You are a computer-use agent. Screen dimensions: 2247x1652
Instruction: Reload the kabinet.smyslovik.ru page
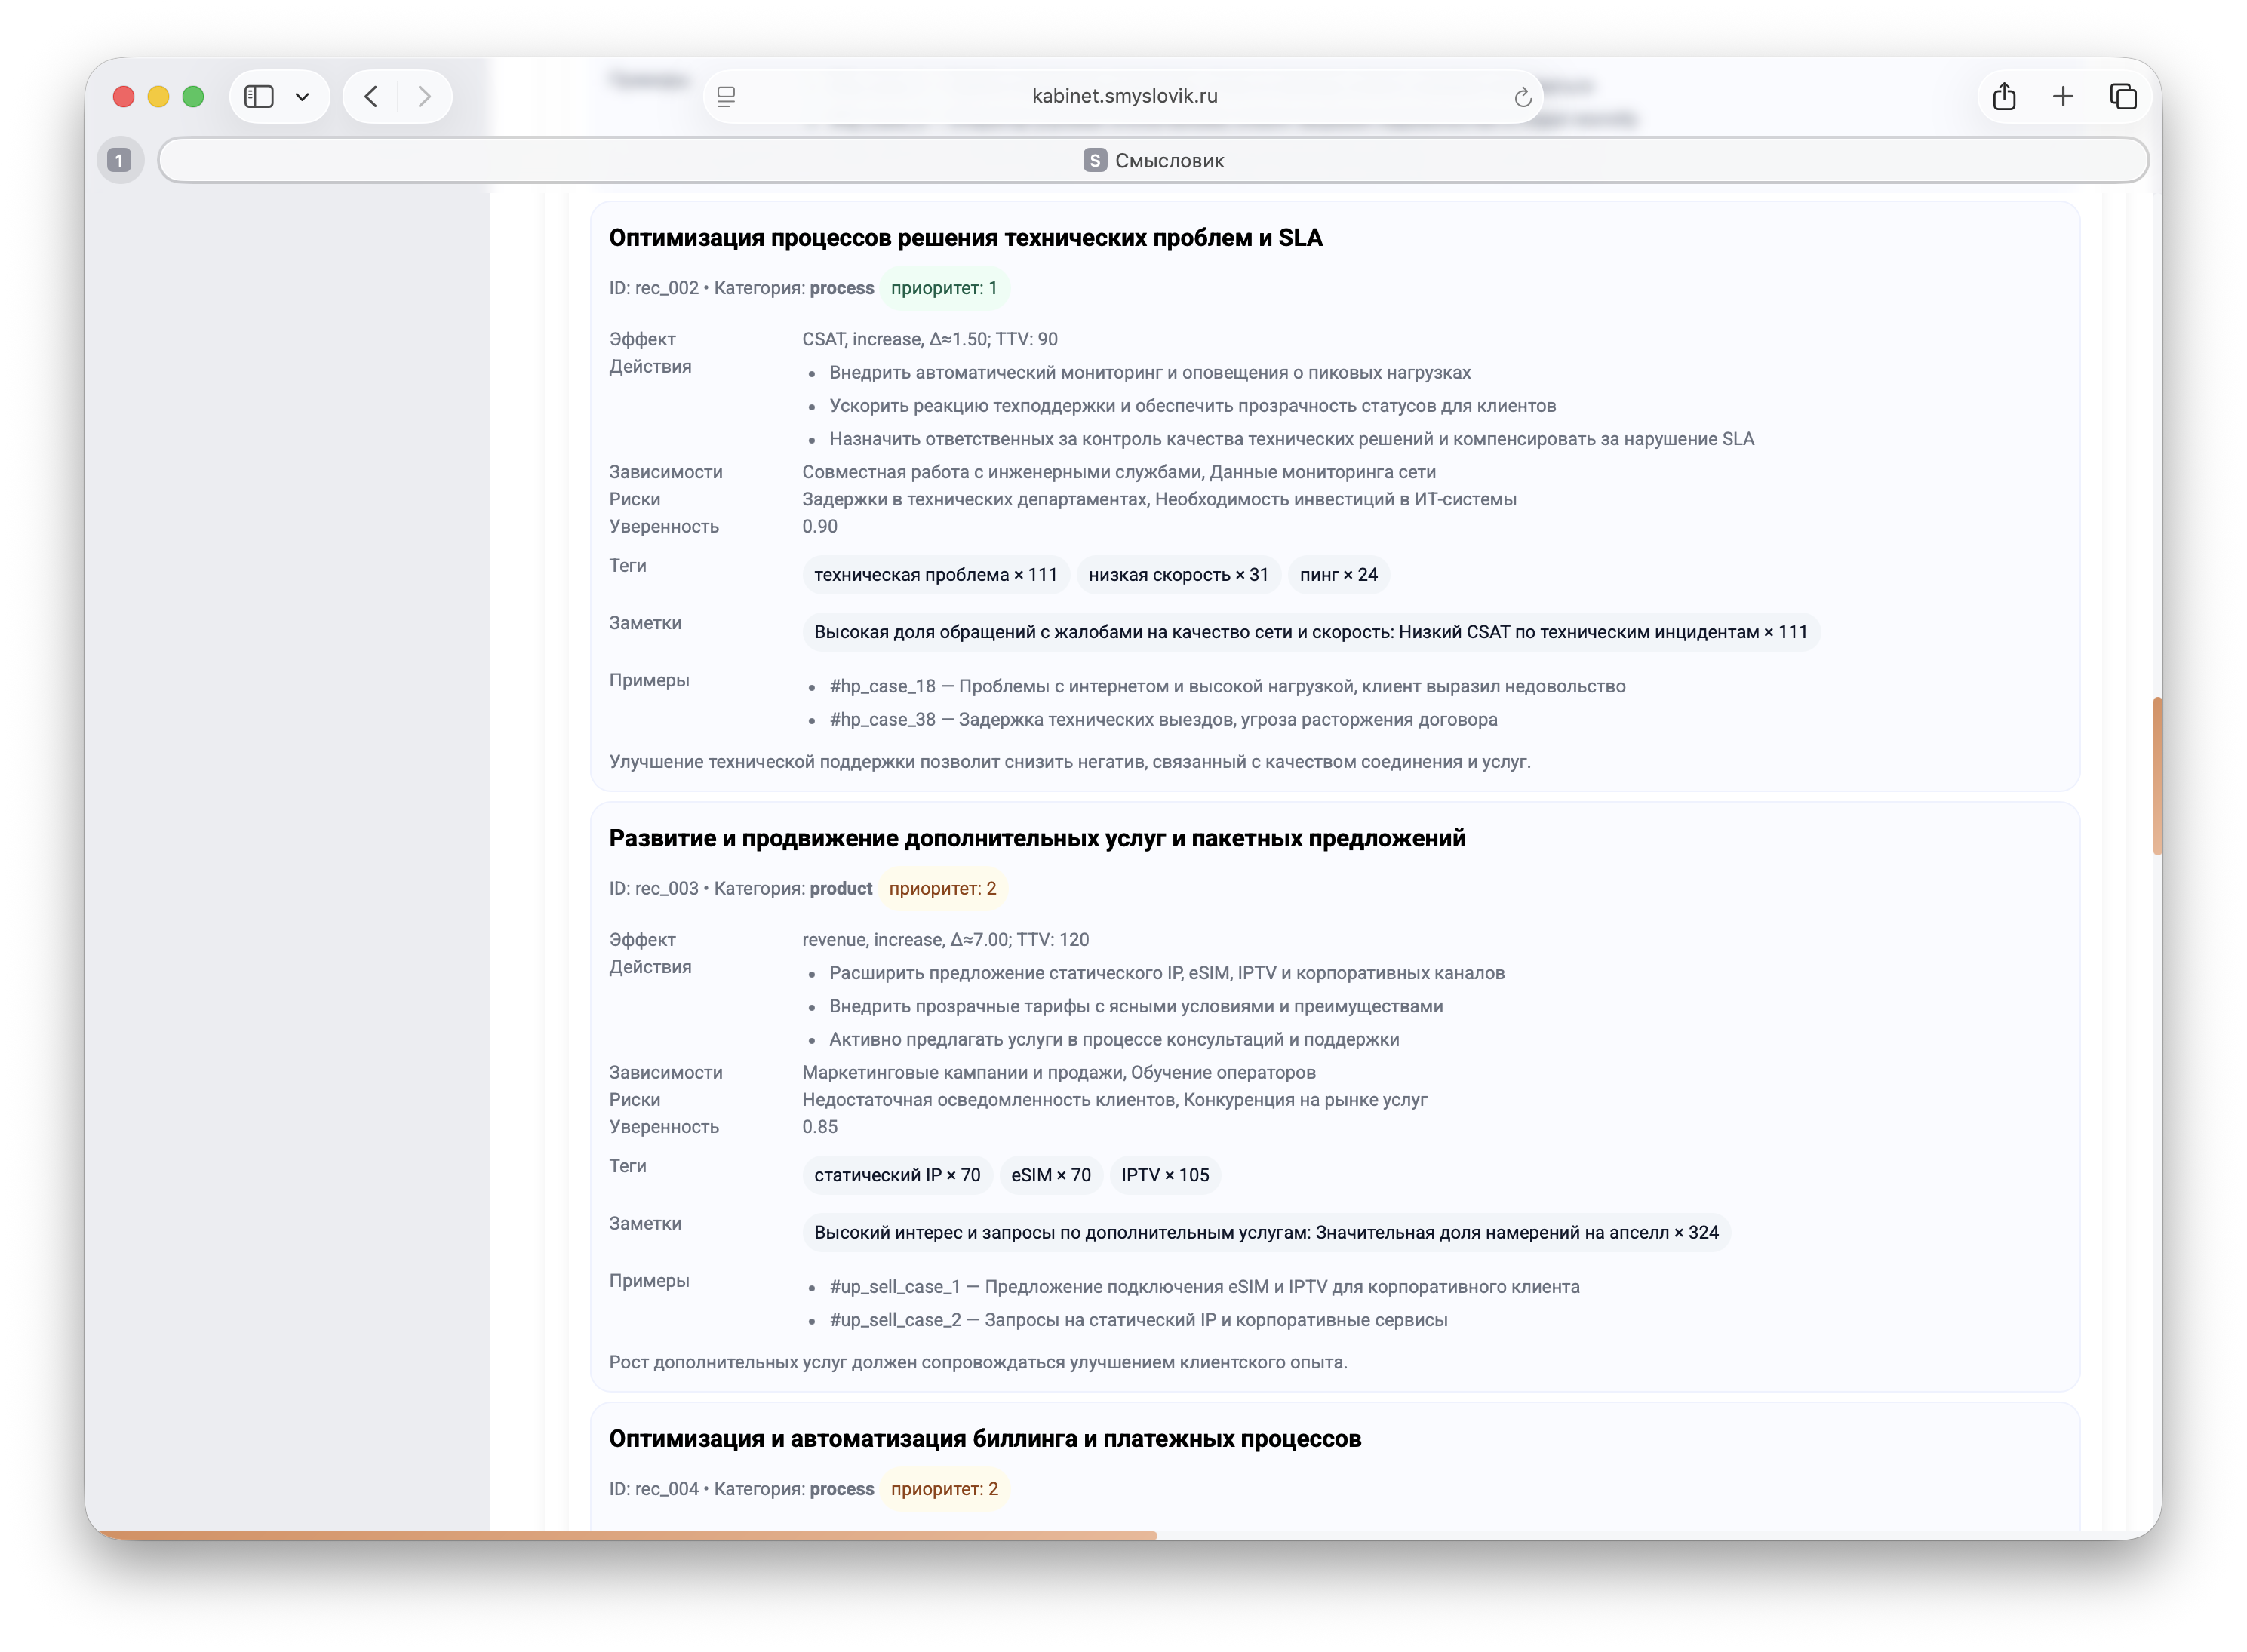(x=1522, y=97)
